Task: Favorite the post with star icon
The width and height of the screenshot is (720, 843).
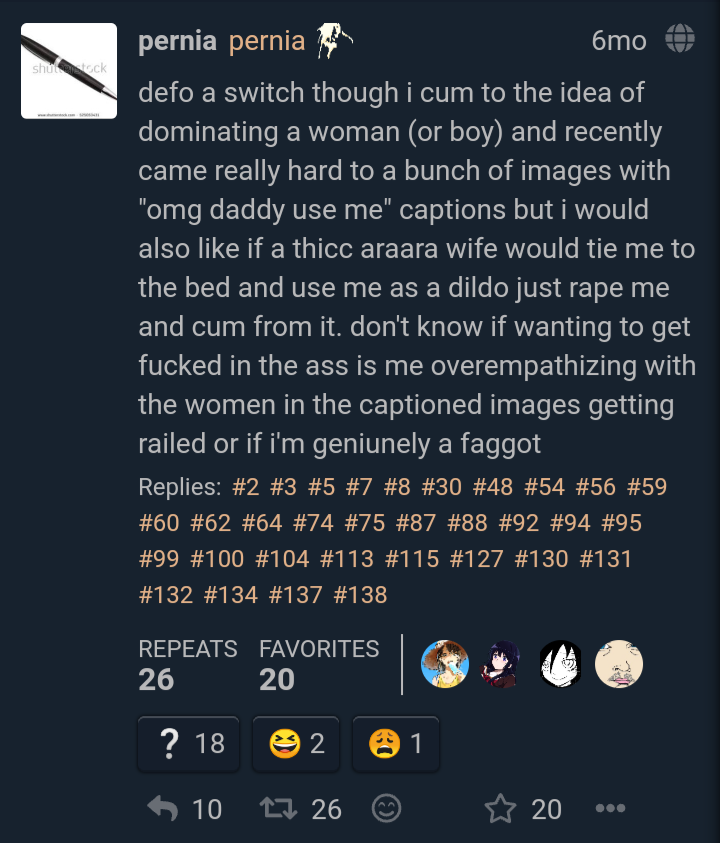Action: (500, 808)
